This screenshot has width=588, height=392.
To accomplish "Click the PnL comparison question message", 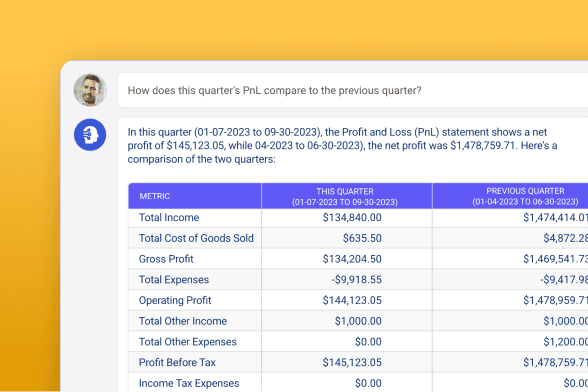I will pyautogui.click(x=274, y=90).
